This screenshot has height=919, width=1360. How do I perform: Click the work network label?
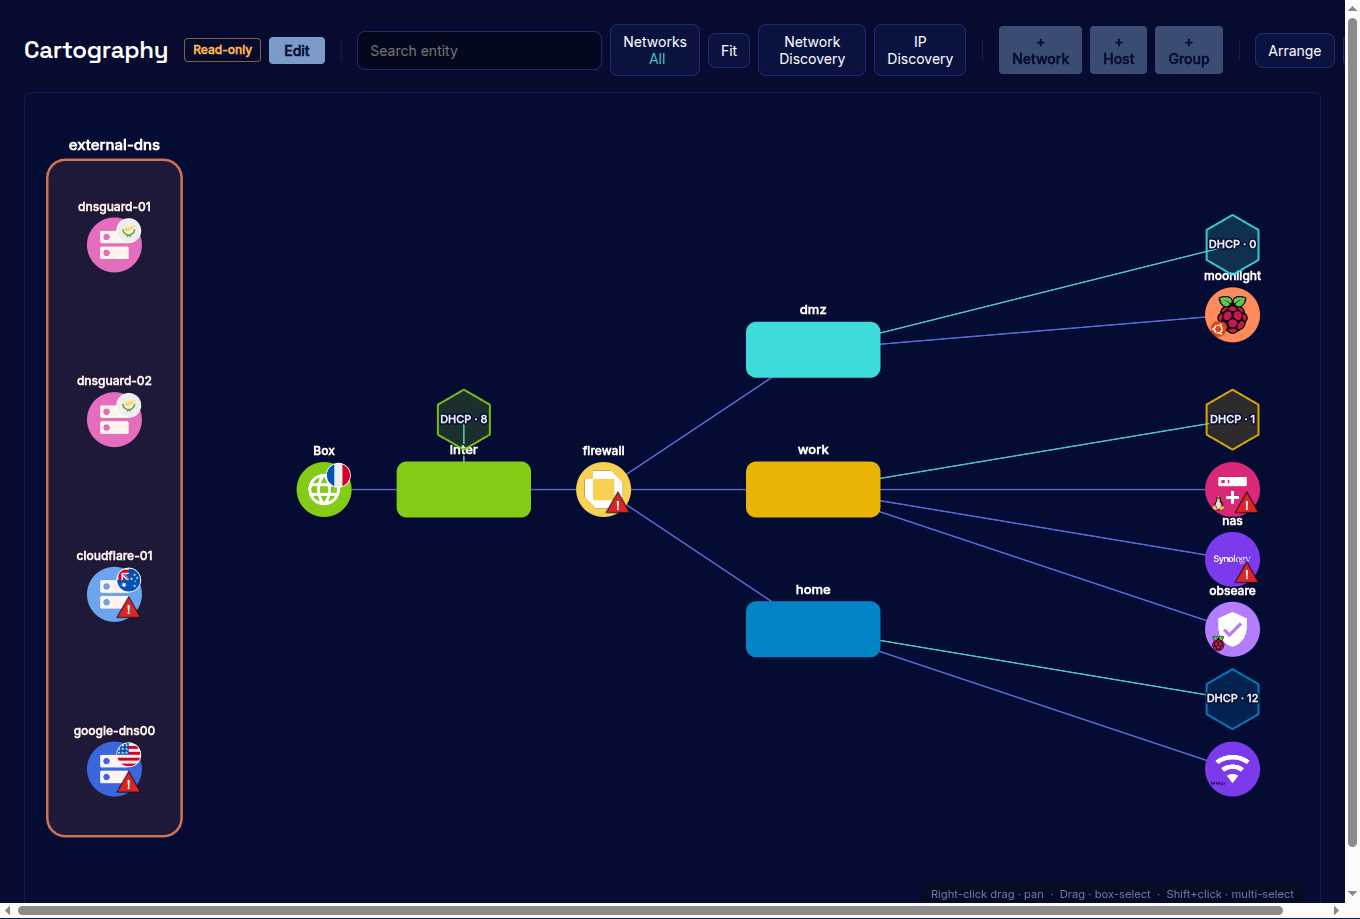pyautogui.click(x=813, y=450)
